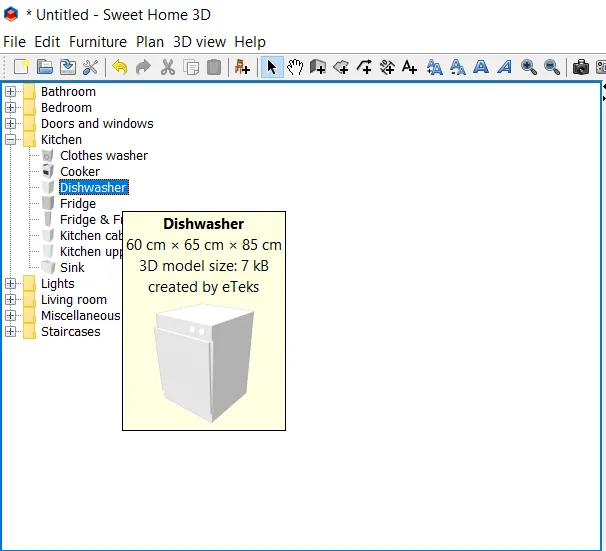
Task: Click the Cut scissors icon
Action: click(168, 67)
